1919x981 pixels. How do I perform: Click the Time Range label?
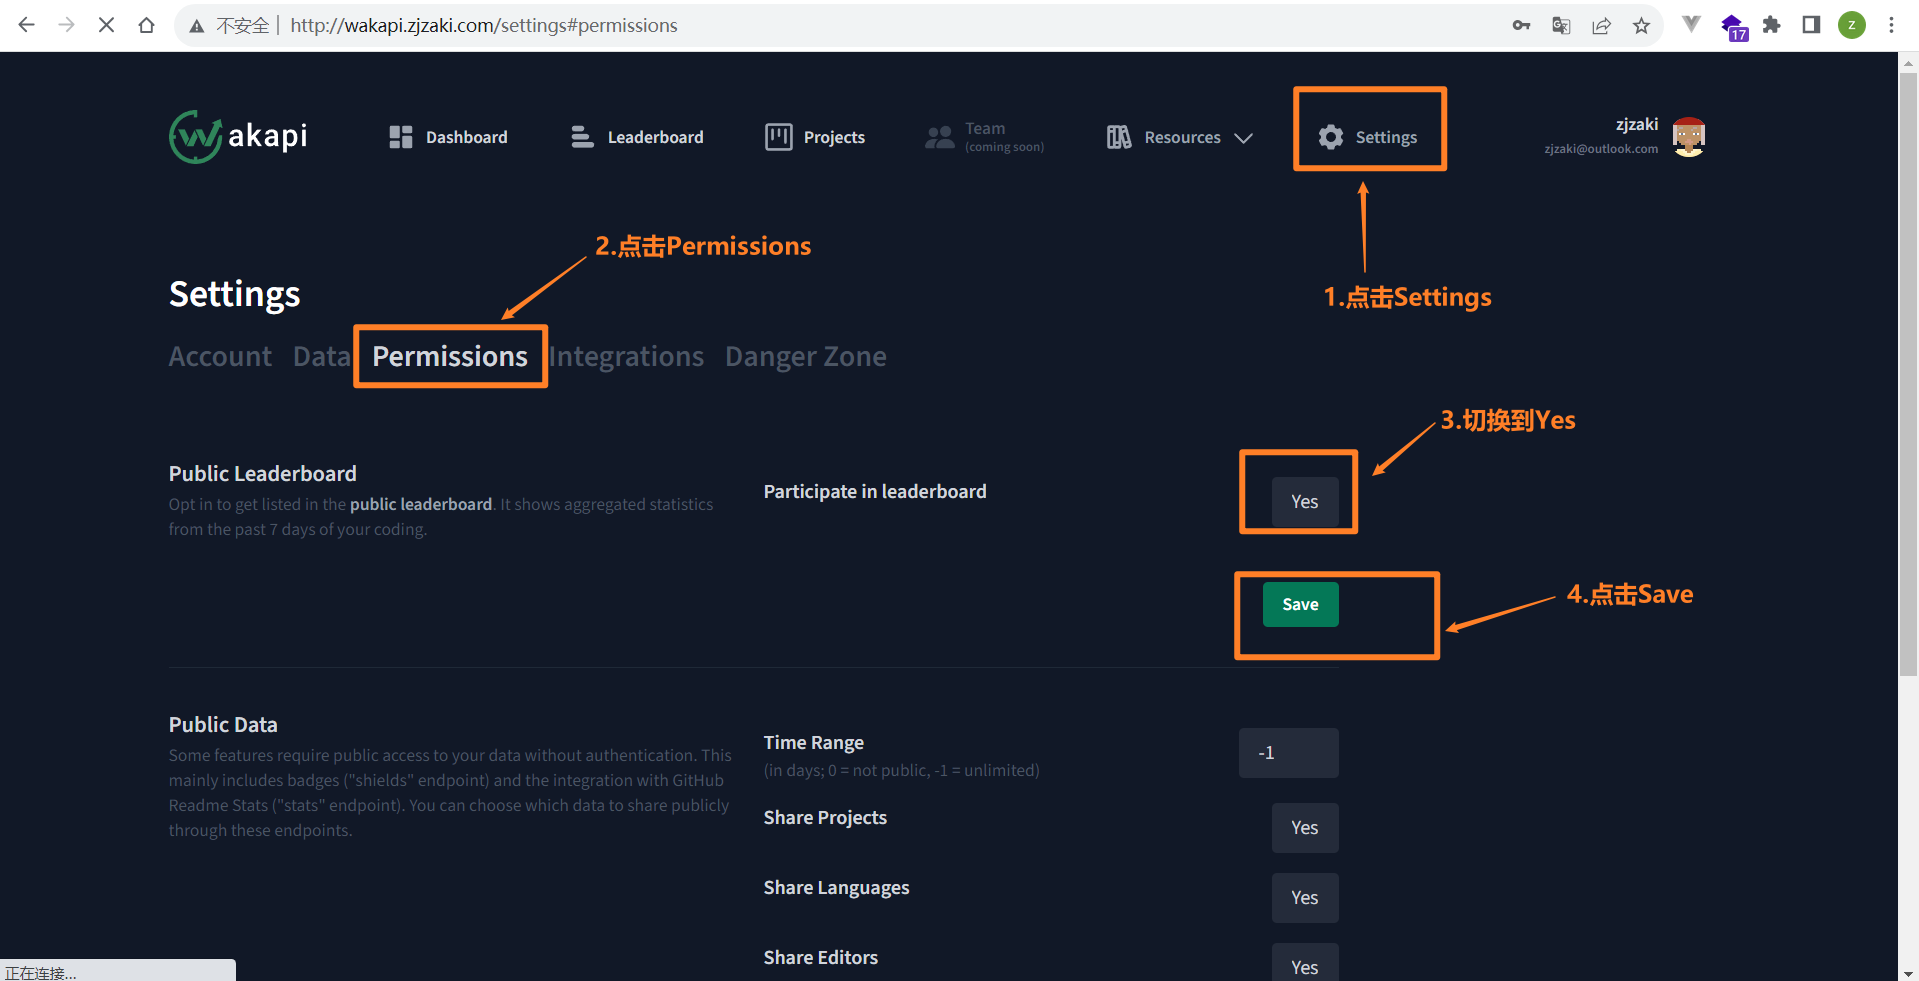pyautogui.click(x=814, y=743)
